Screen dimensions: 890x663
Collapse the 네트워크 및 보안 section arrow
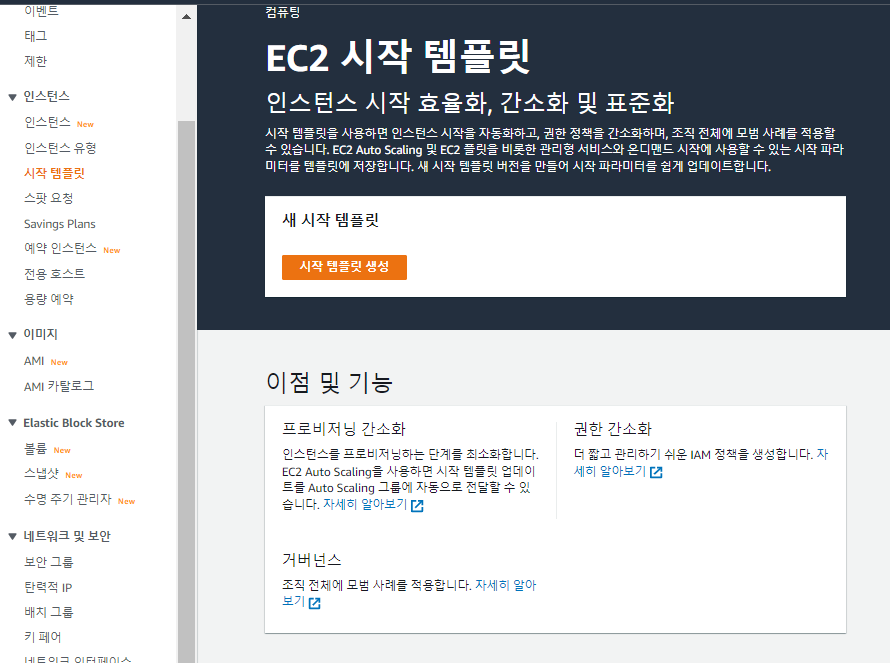tap(12, 536)
